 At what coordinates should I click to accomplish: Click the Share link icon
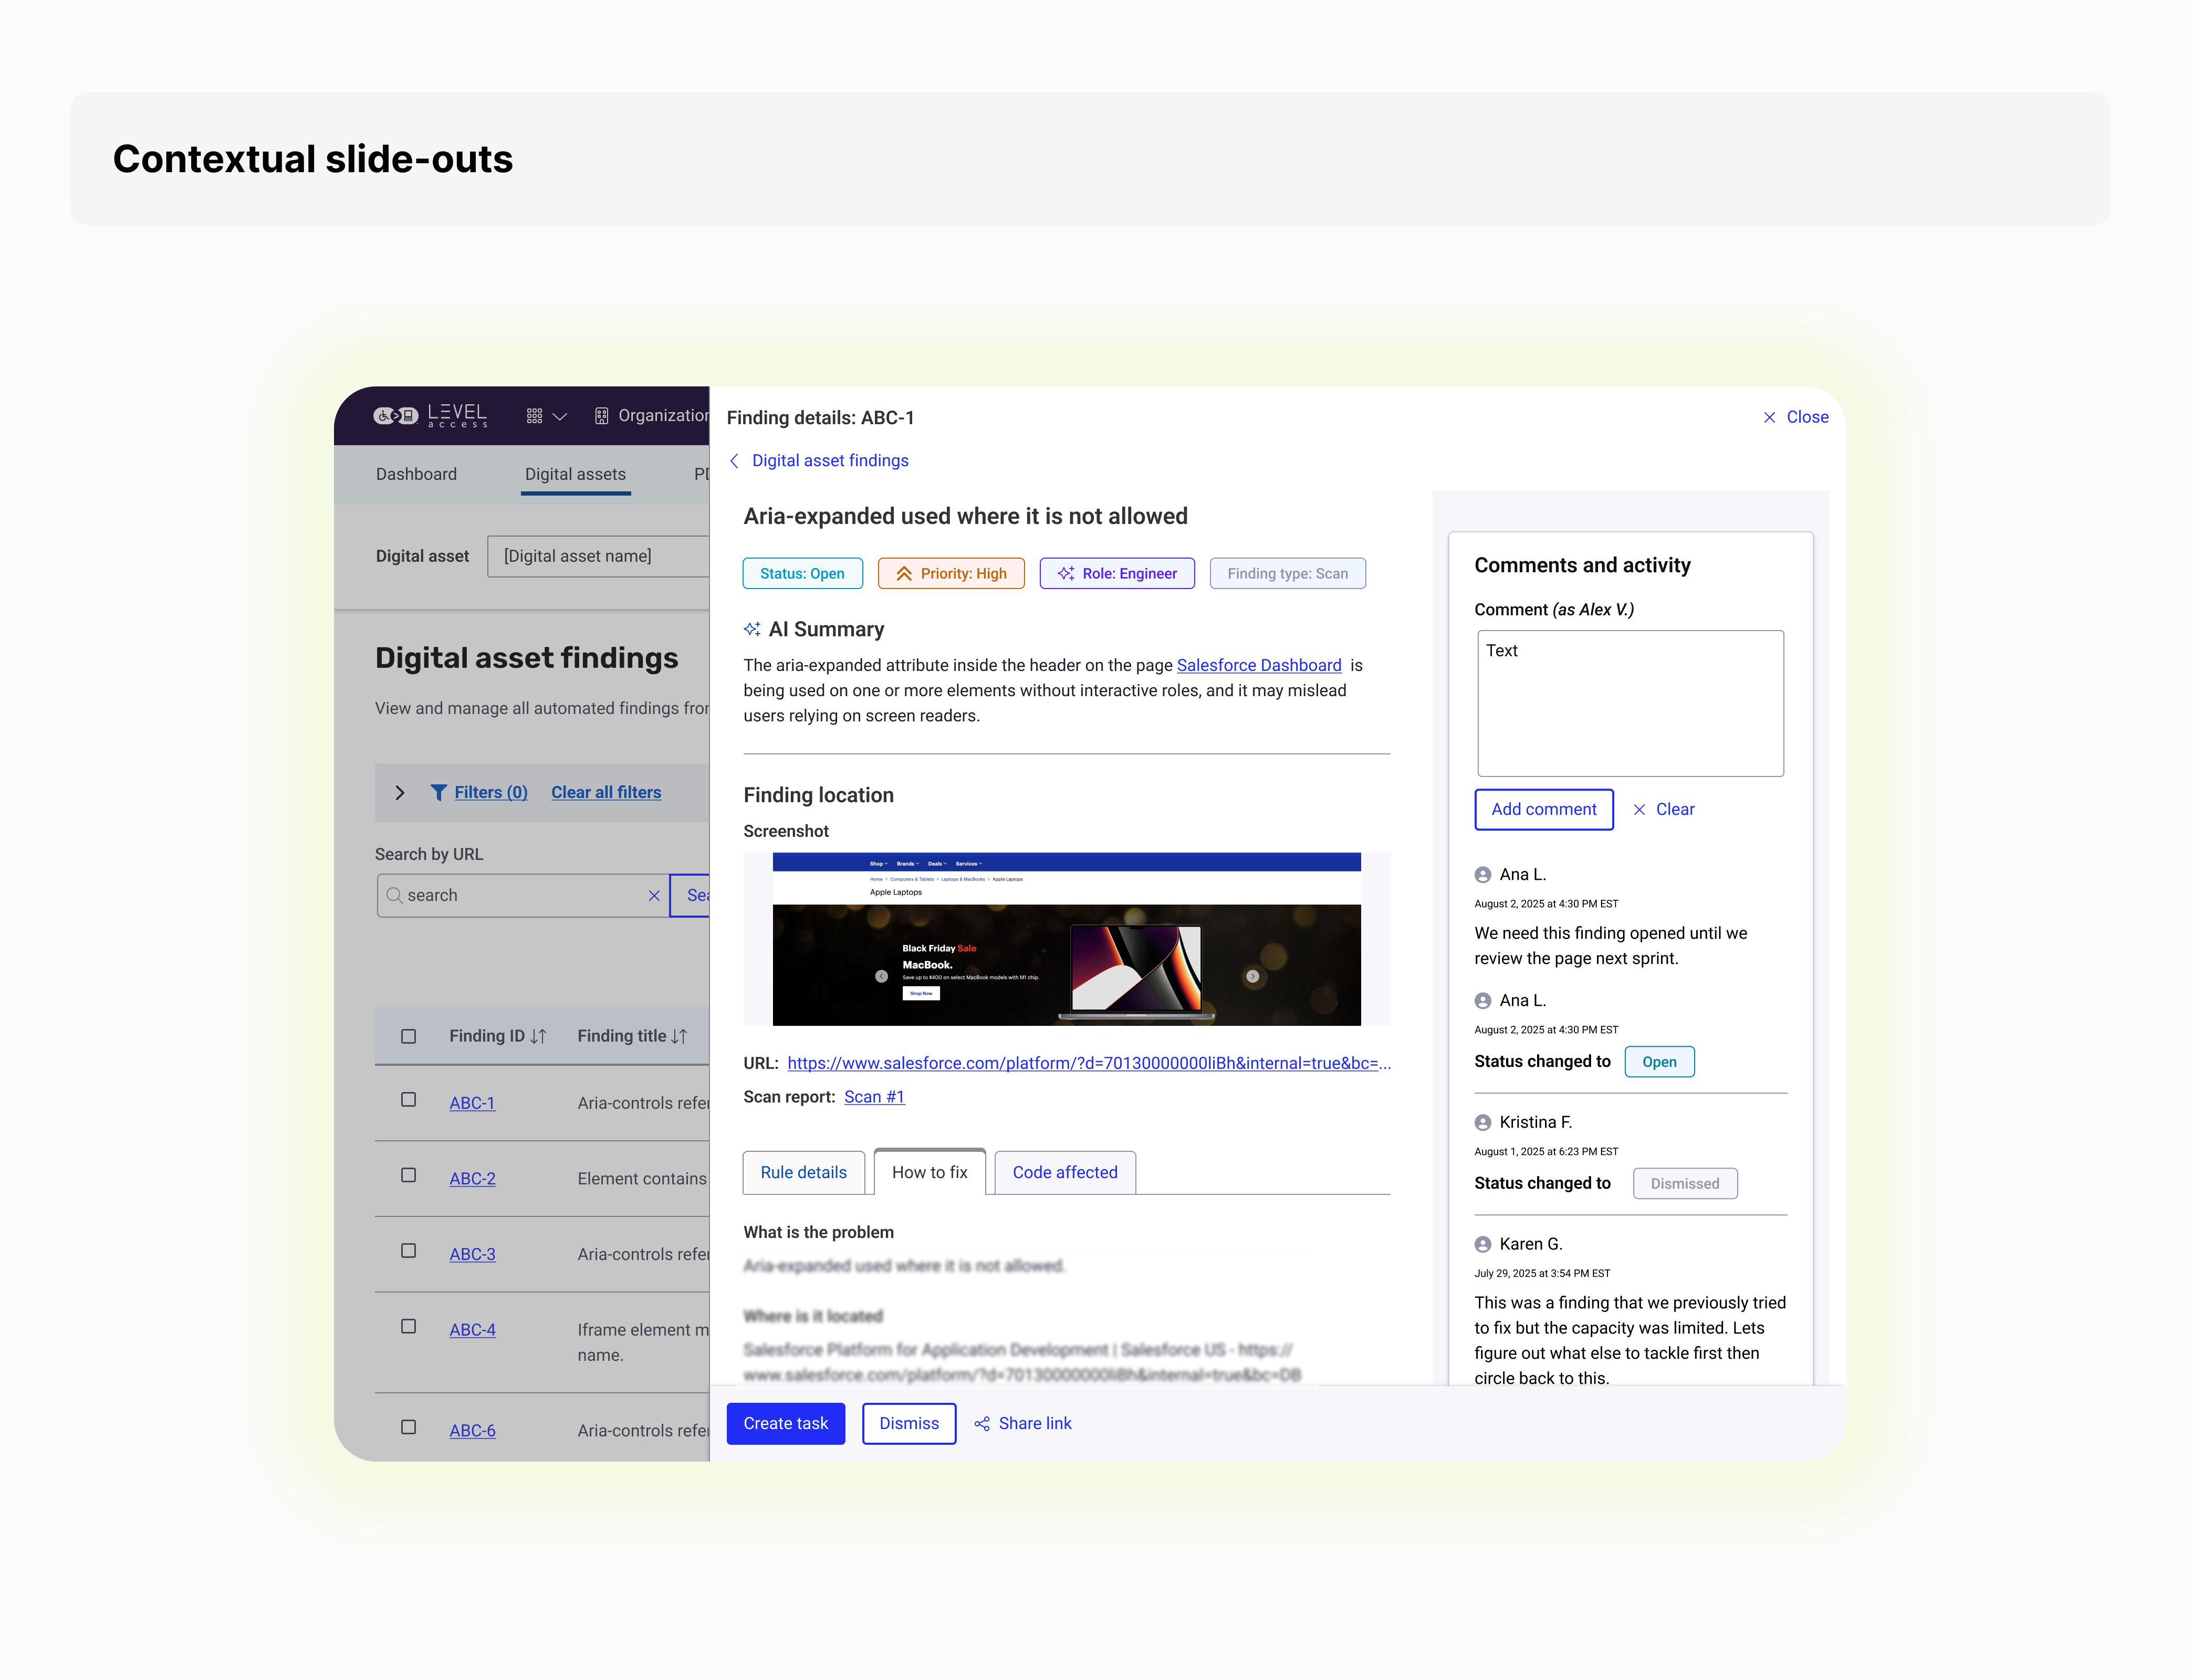982,1423
